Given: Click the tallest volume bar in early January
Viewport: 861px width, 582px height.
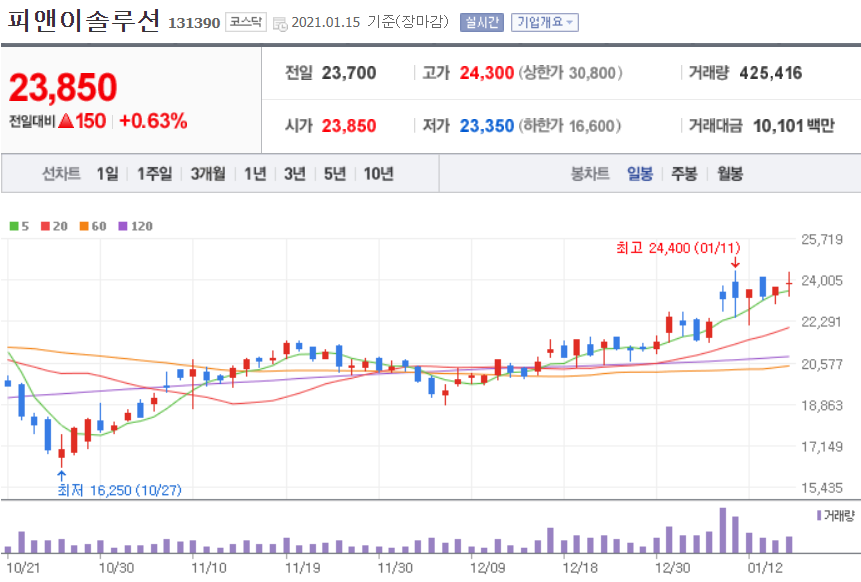Looking at the screenshot, I should click(723, 530).
